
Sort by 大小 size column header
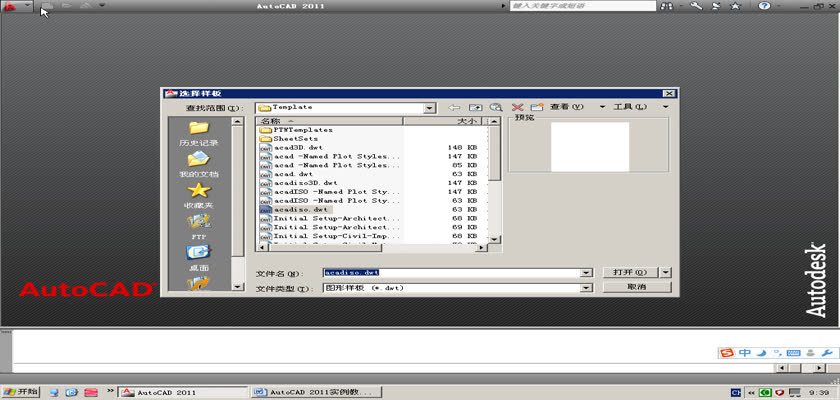(x=442, y=121)
